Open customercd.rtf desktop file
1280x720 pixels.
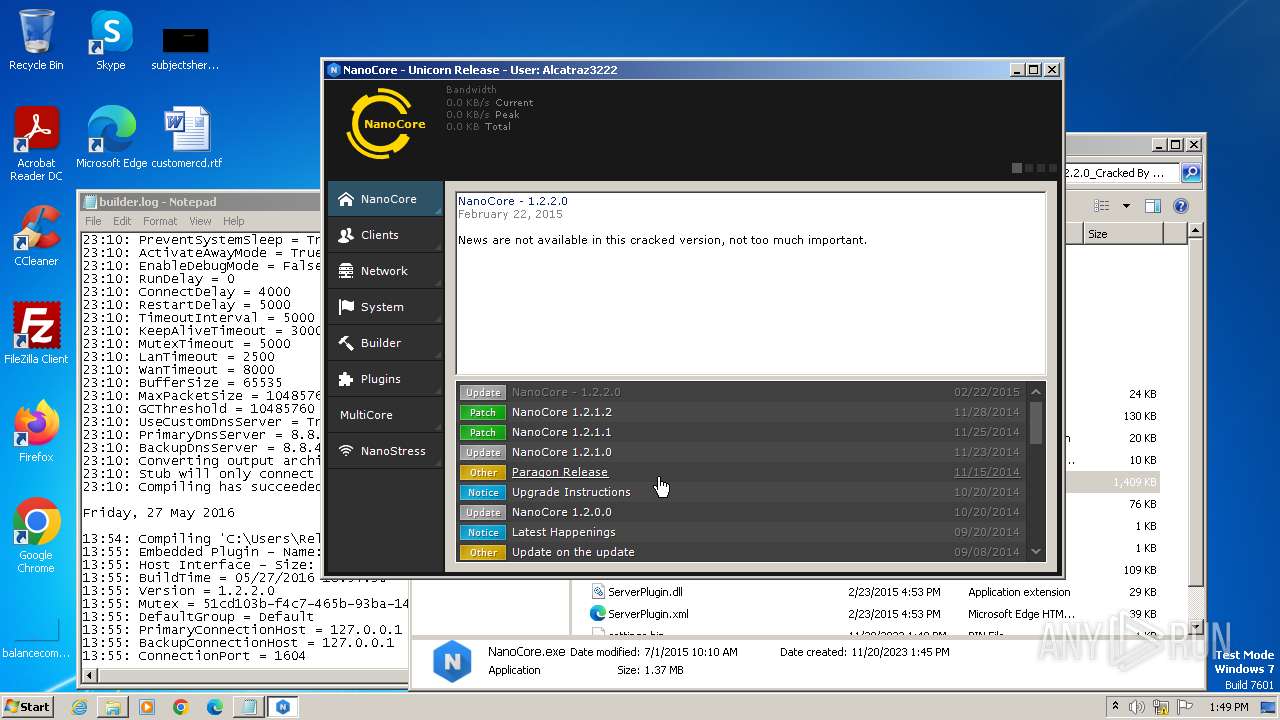pyautogui.click(x=187, y=138)
